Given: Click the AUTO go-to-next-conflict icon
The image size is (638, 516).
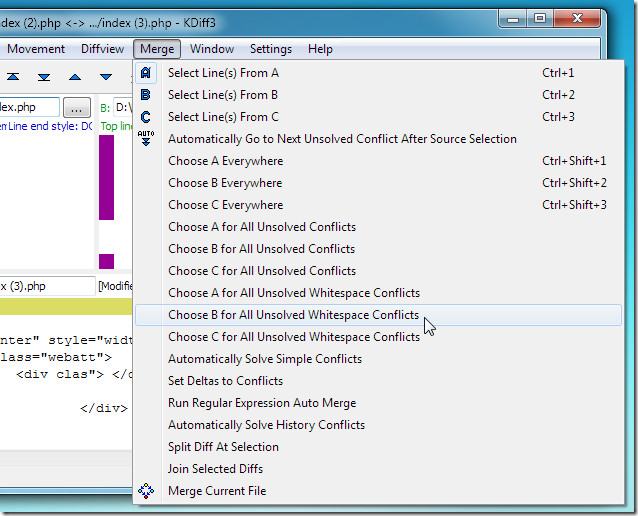Looking at the screenshot, I should click(x=146, y=138).
